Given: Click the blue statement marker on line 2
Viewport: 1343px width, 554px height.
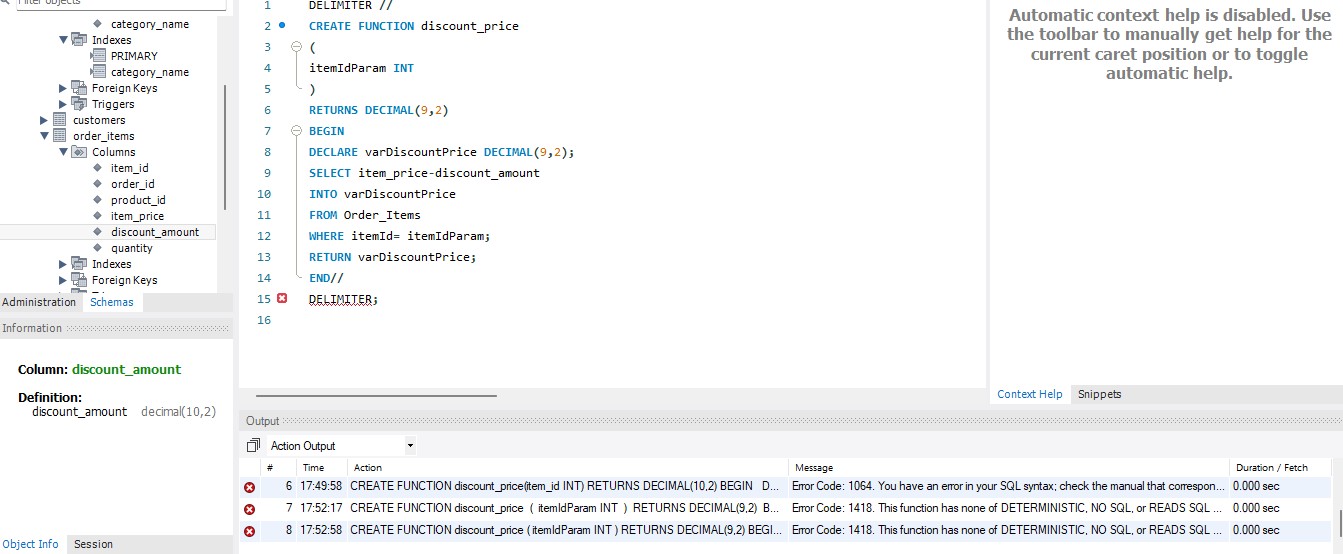Looking at the screenshot, I should coord(282,26).
